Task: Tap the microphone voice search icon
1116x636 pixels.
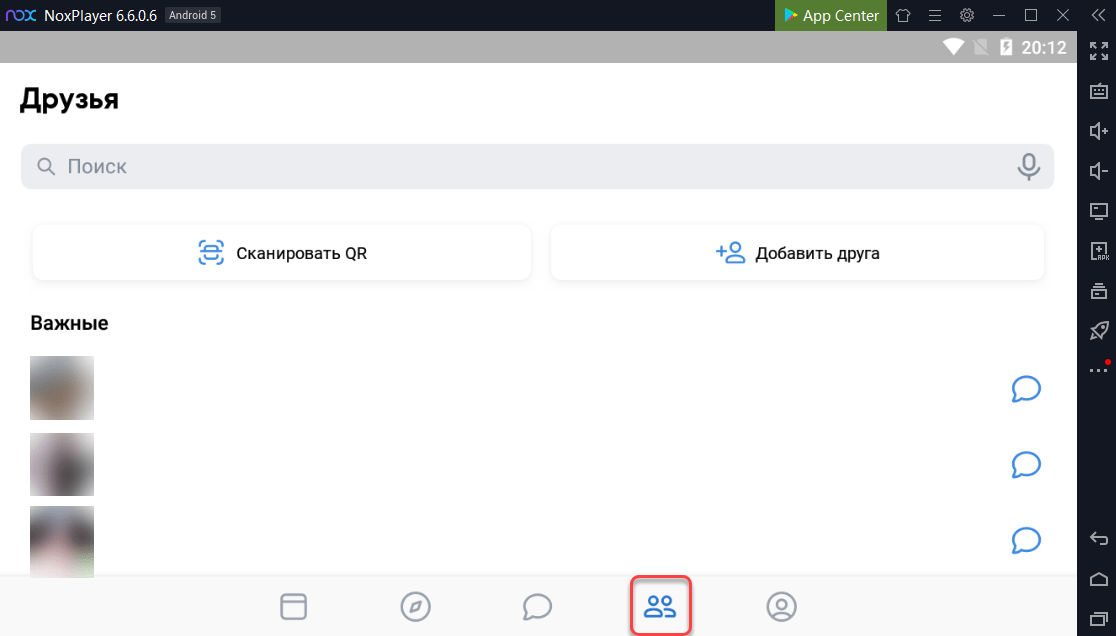Action: (1028, 167)
